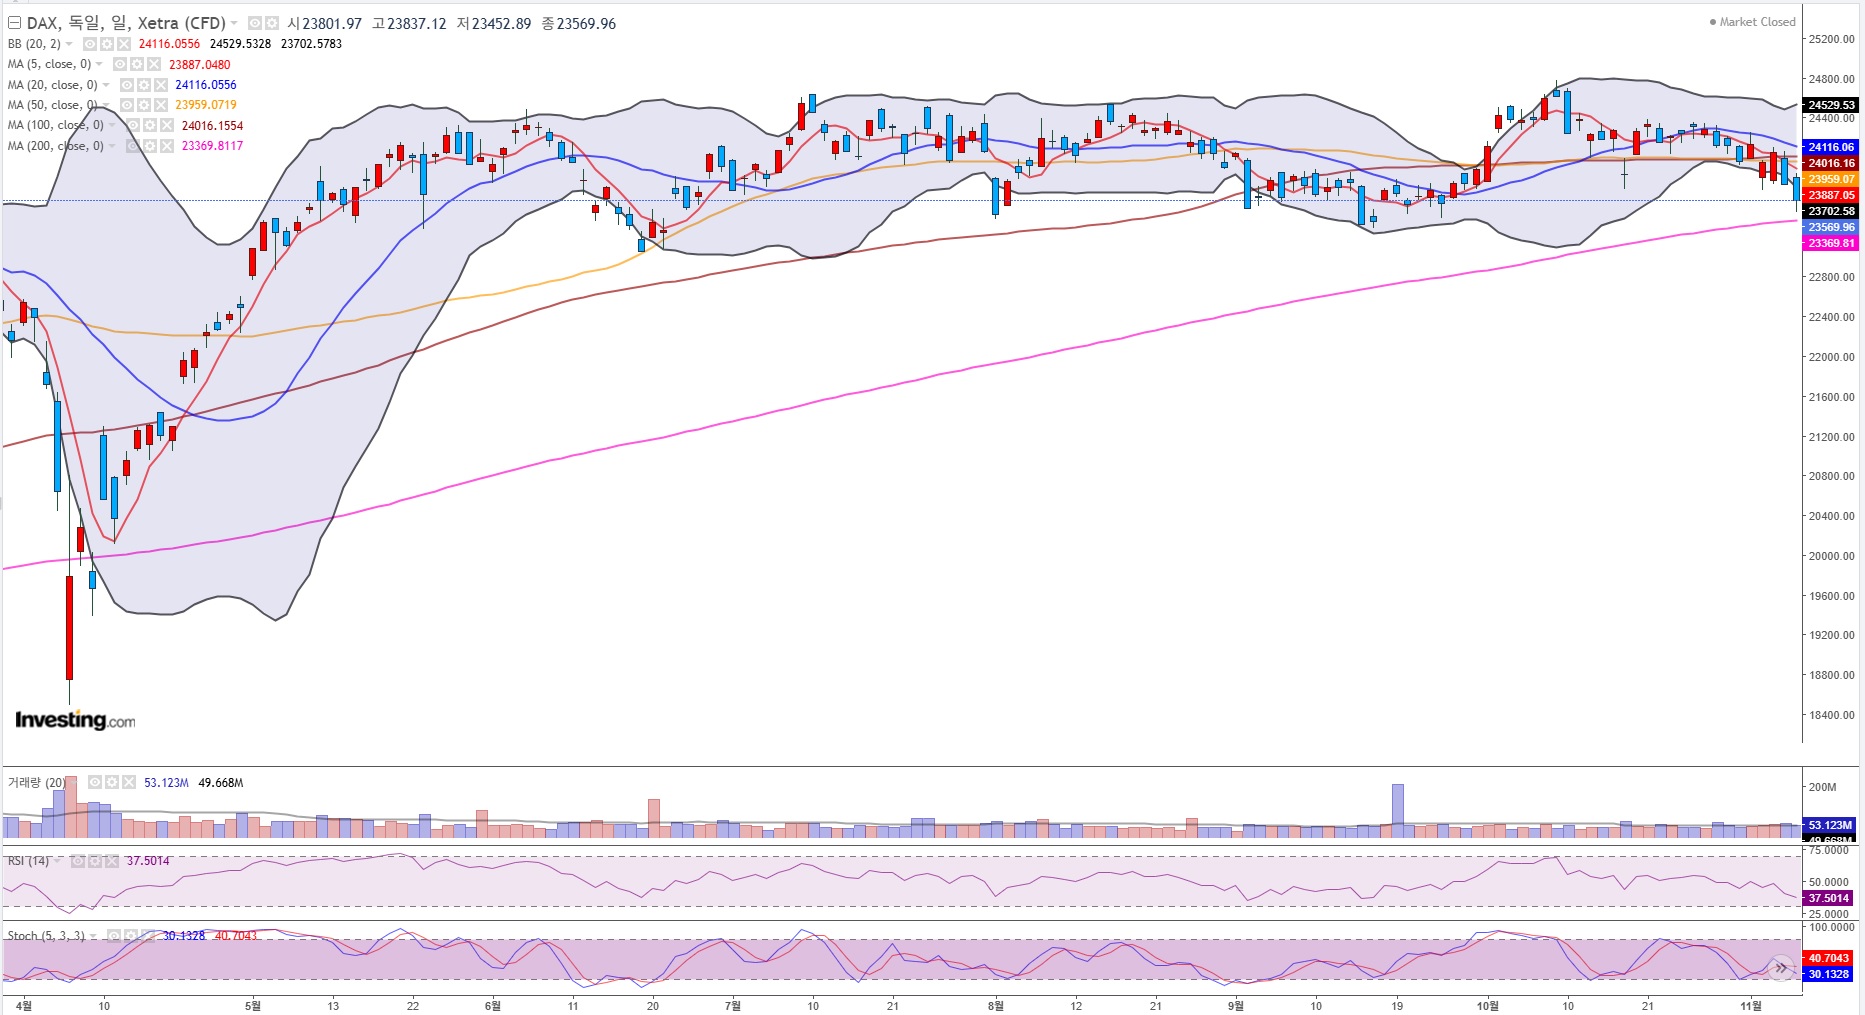The height and width of the screenshot is (1015, 1865).
Task: Click the closing price value 종23569.96
Action: [x=579, y=23]
